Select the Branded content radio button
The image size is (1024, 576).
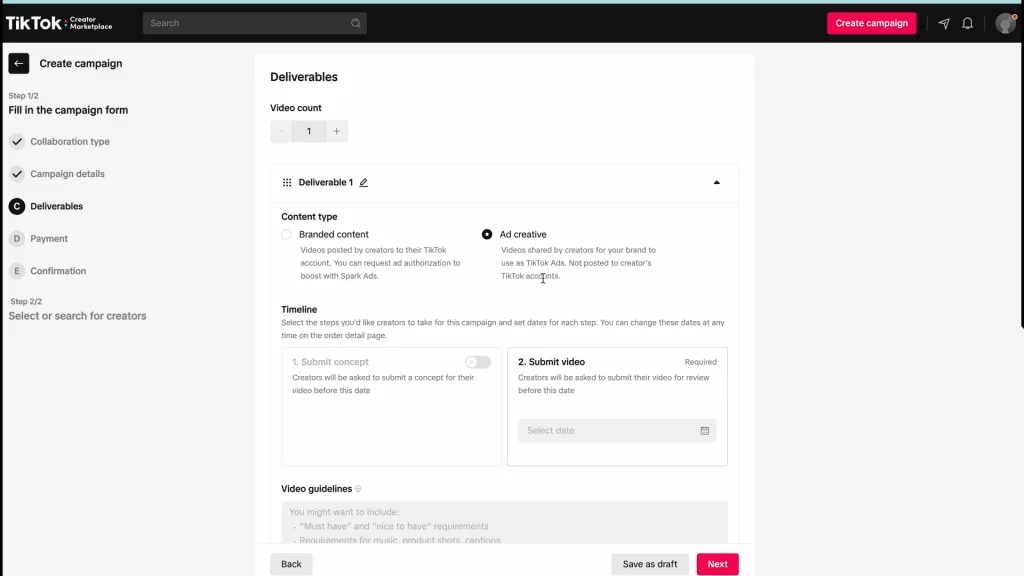click(287, 234)
